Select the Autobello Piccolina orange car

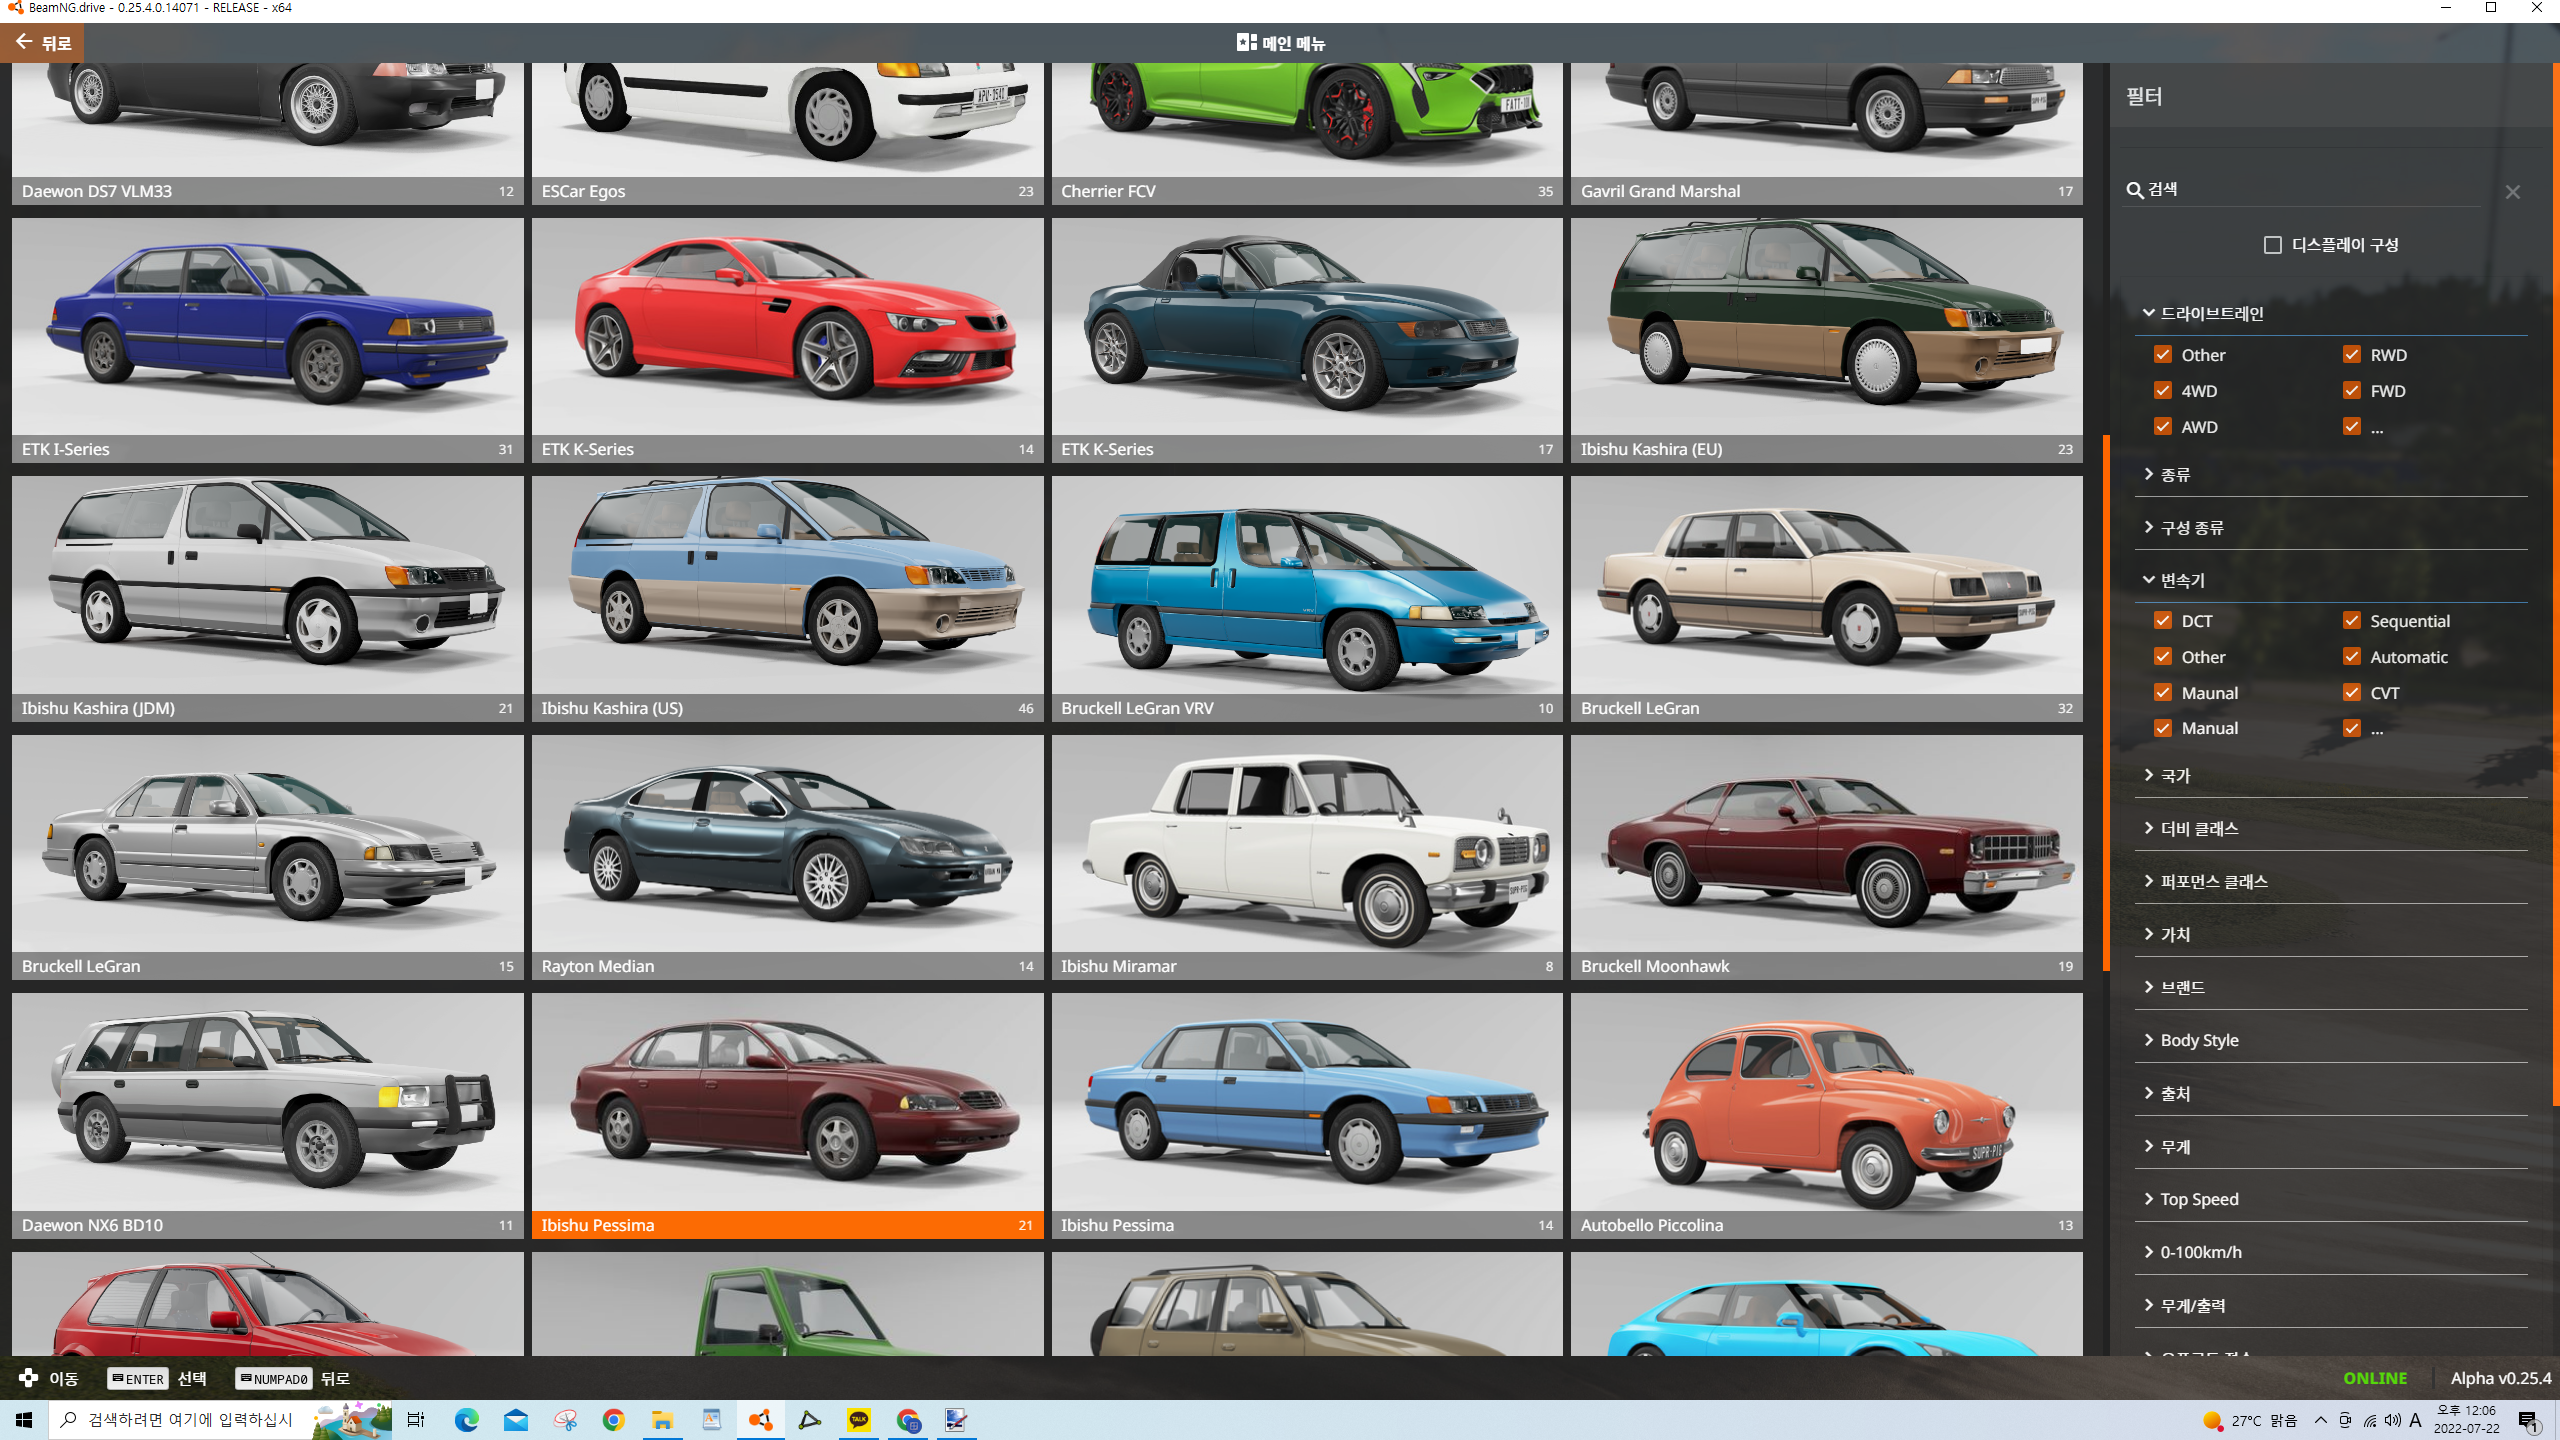(1826, 1115)
